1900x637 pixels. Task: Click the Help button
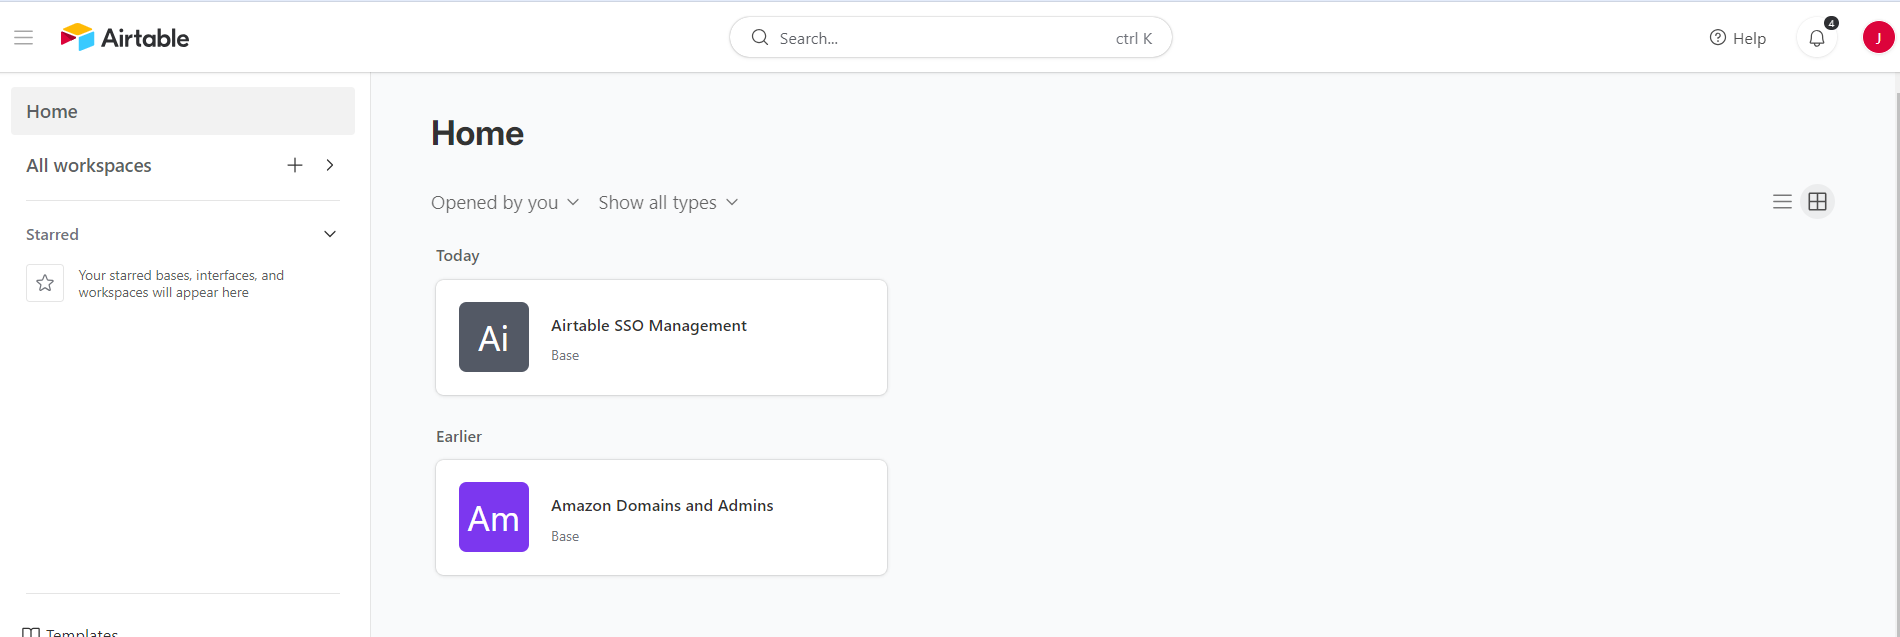point(1738,38)
